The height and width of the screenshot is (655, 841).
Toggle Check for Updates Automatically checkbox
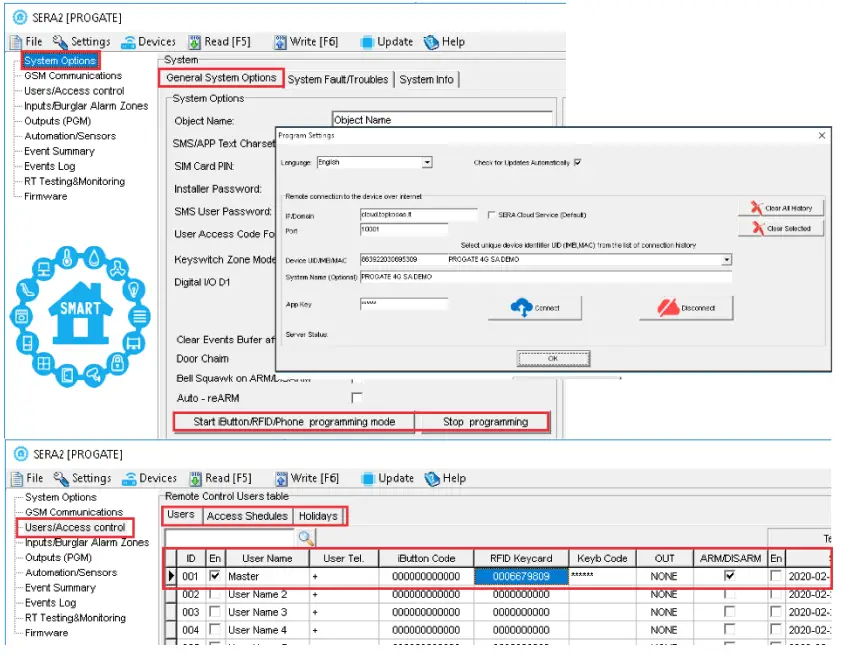[578, 162]
